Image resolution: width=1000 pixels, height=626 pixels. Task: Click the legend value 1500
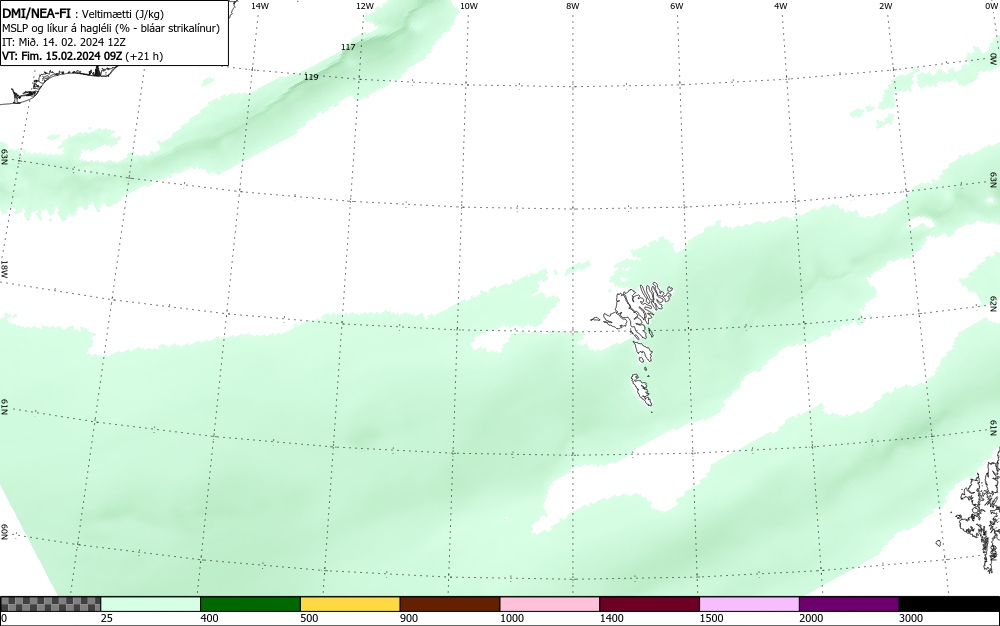pyautogui.click(x=711, y=618)
